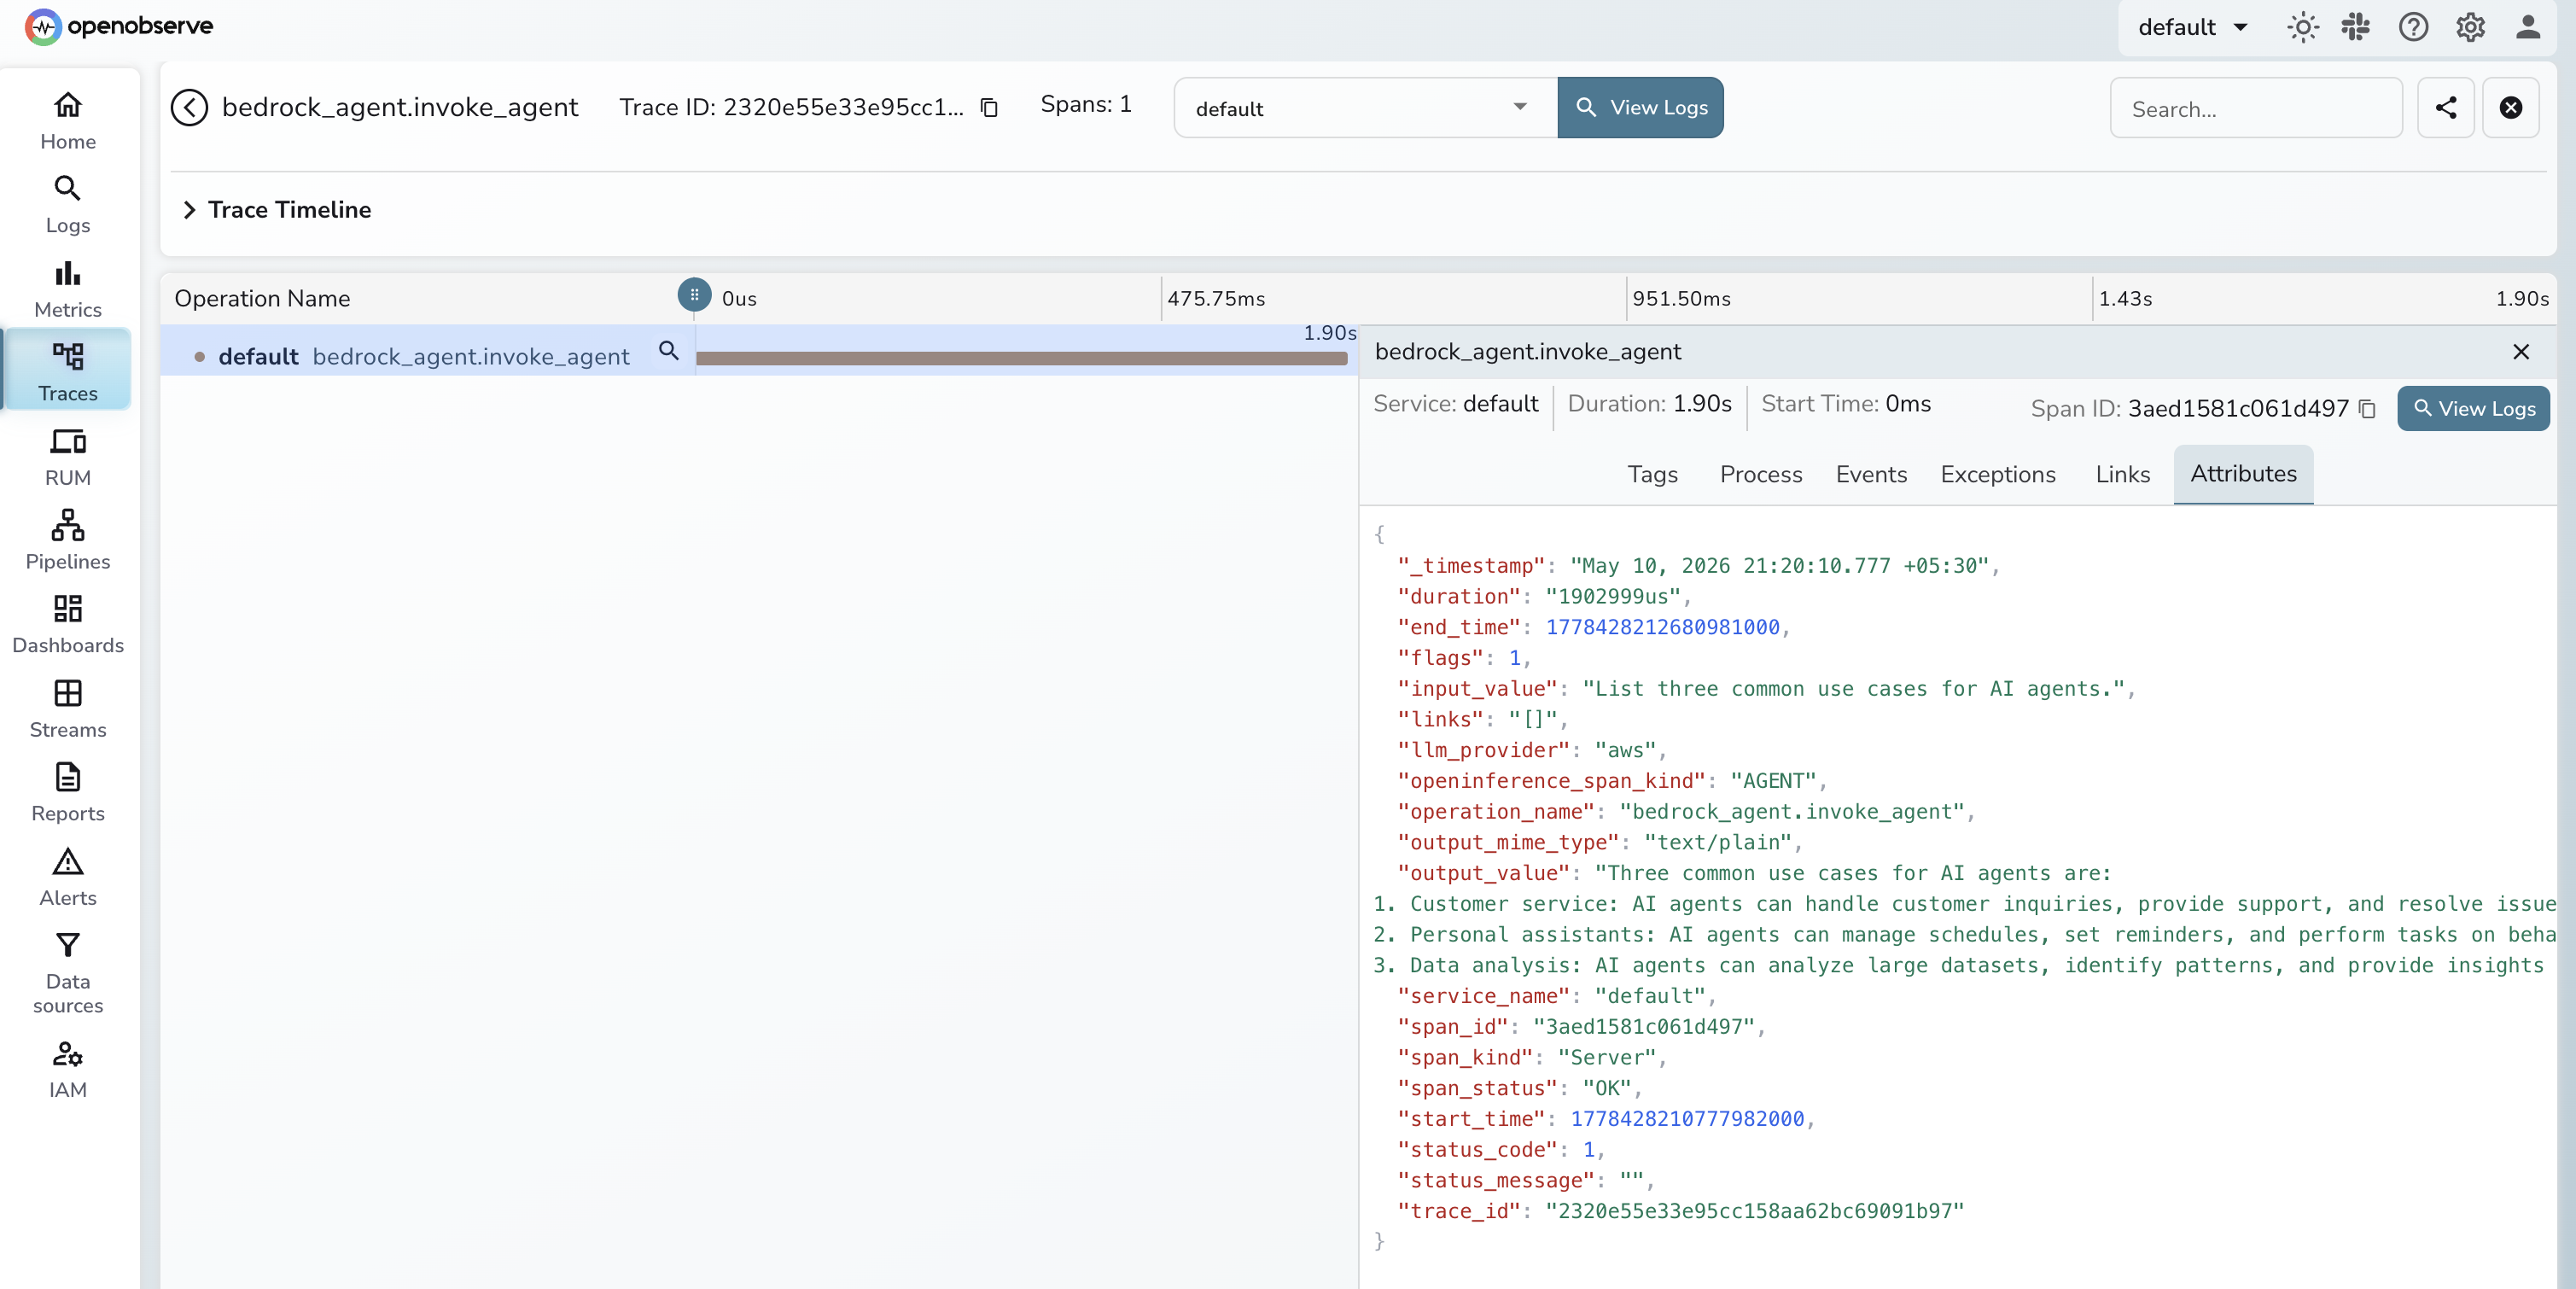
Task: Switch to the Process tab
Action: click(x=1760, y=474)
